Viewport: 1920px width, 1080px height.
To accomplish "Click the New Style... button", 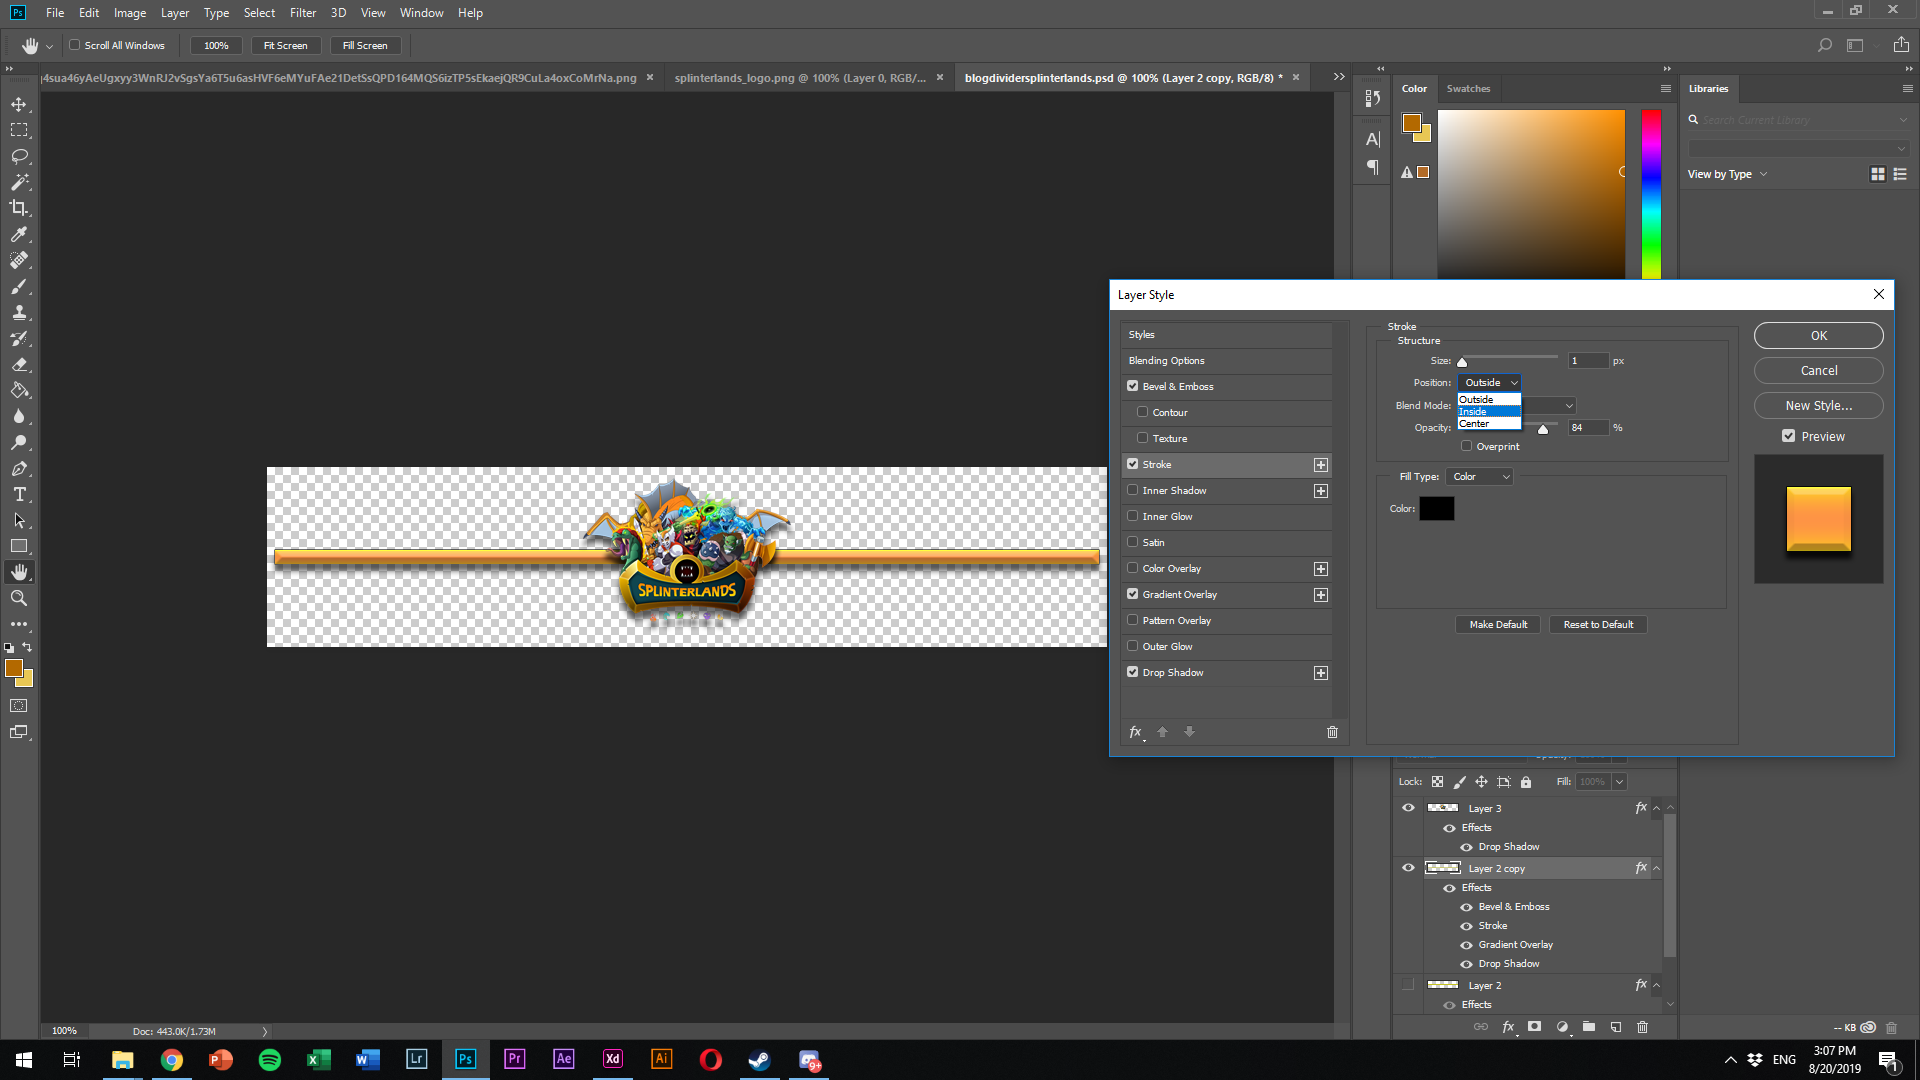I will point(1818,406).
